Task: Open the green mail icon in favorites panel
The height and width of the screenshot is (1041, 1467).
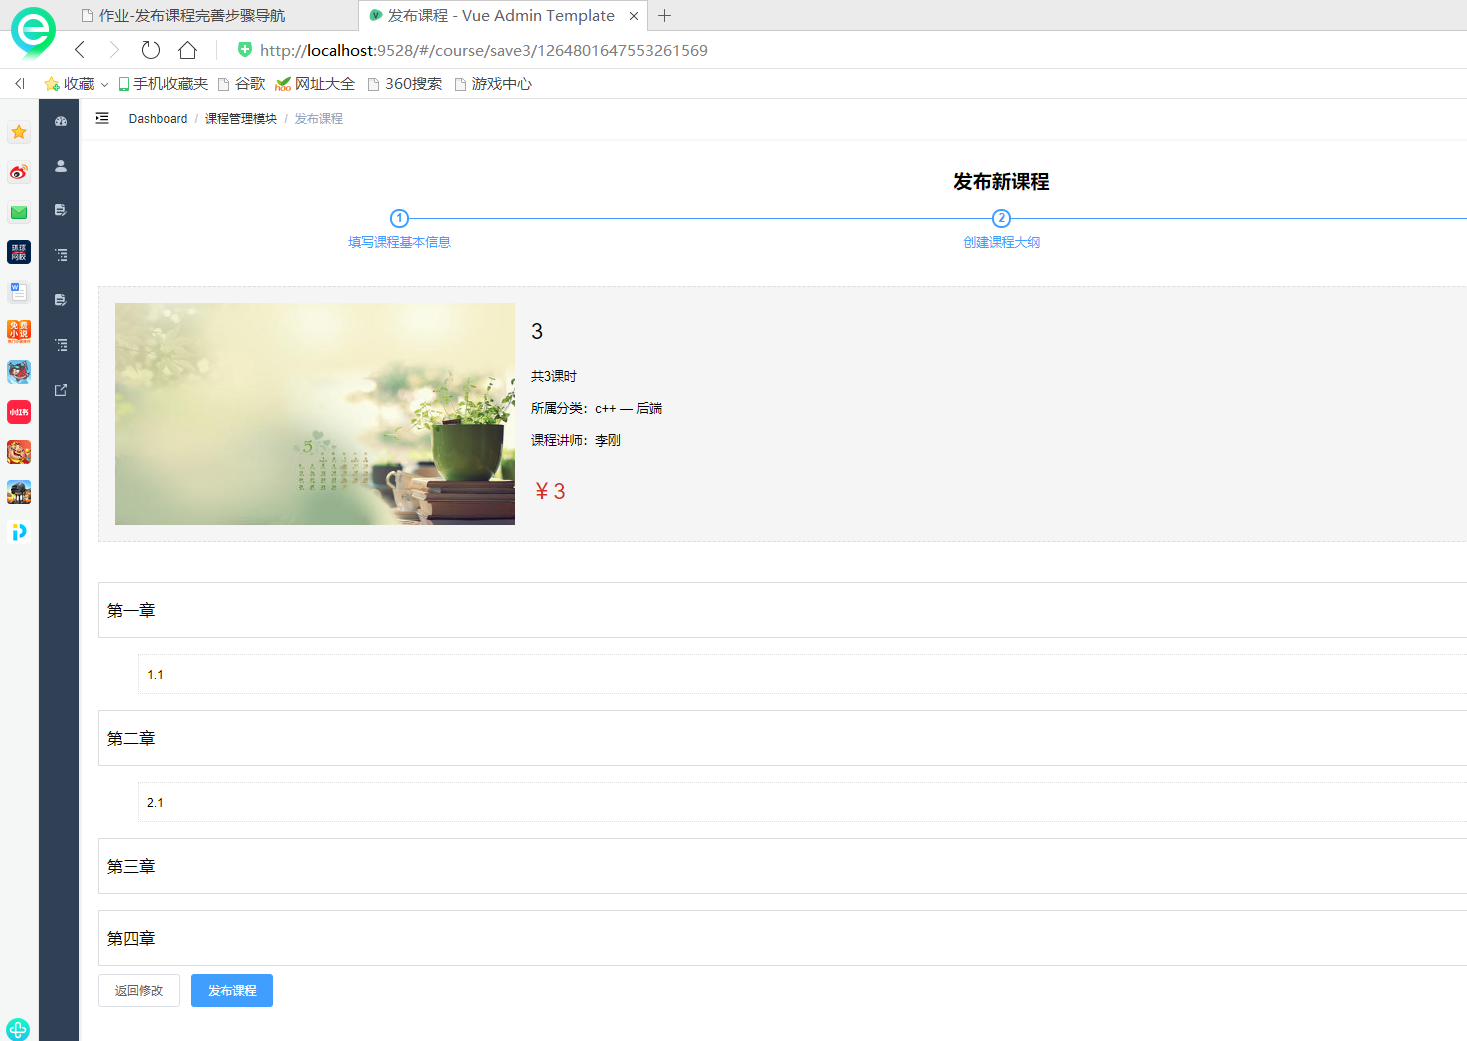Action: tap(18, 212)
